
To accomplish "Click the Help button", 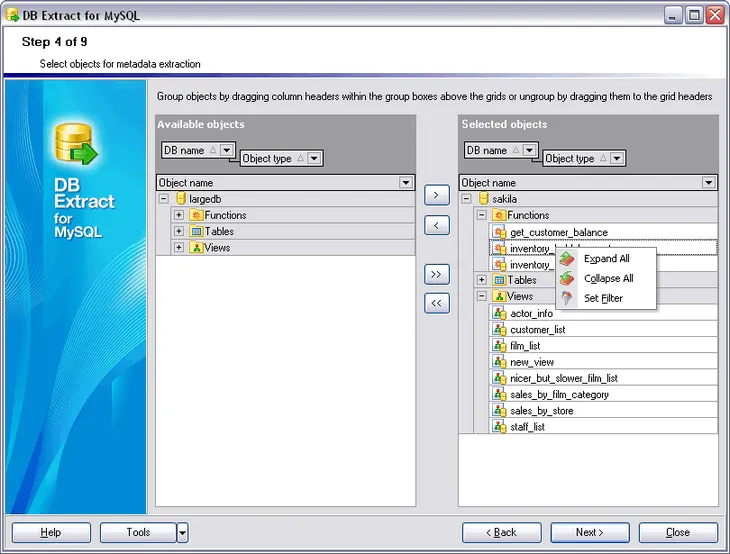I will pos(51,533).
